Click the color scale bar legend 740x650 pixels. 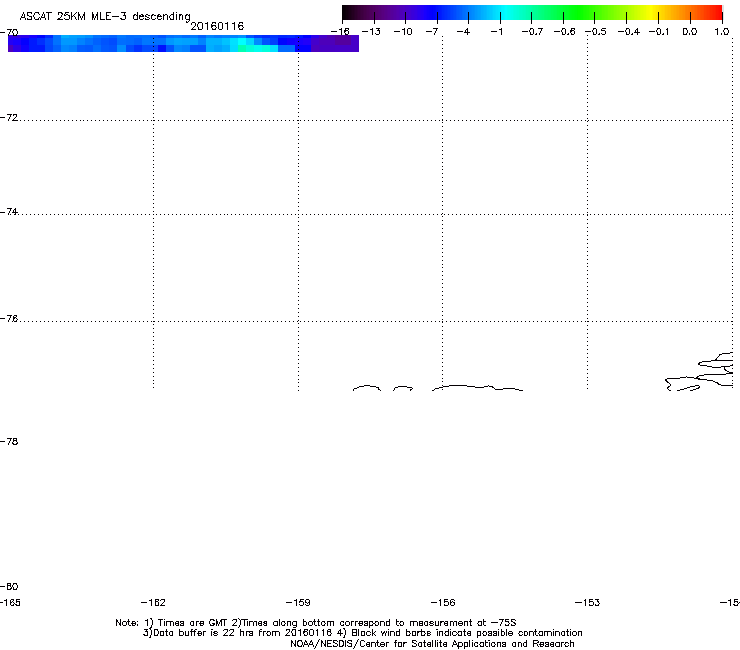click(x=532, y=12)
